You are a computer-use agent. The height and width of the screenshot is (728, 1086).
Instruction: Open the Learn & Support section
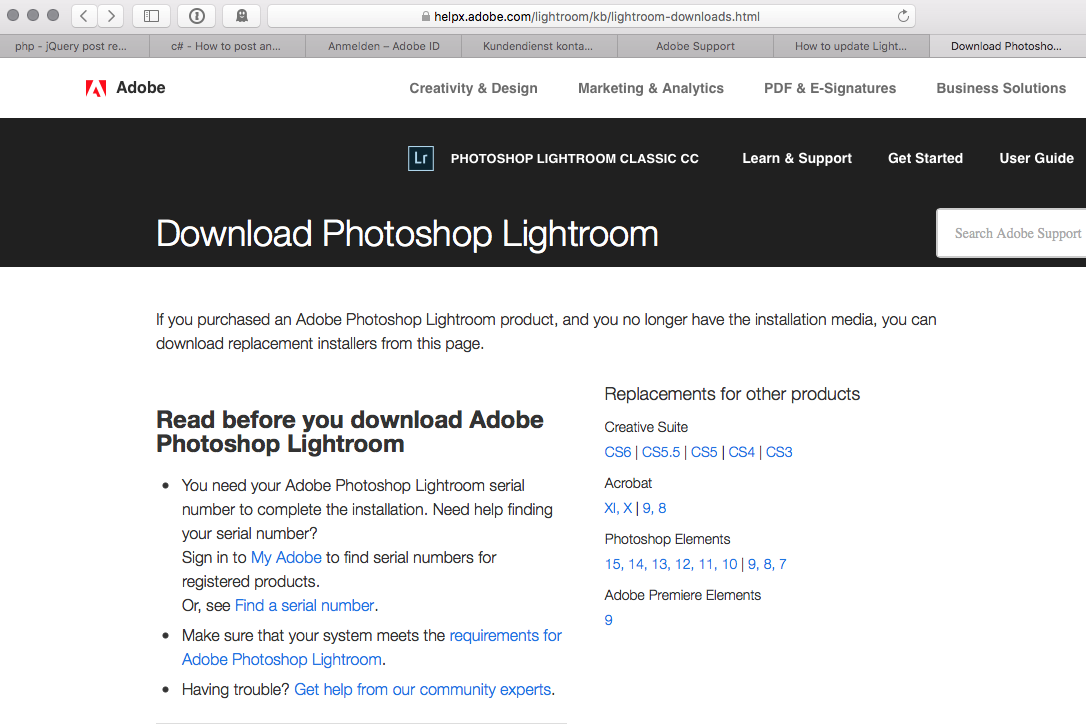(796, 158)
